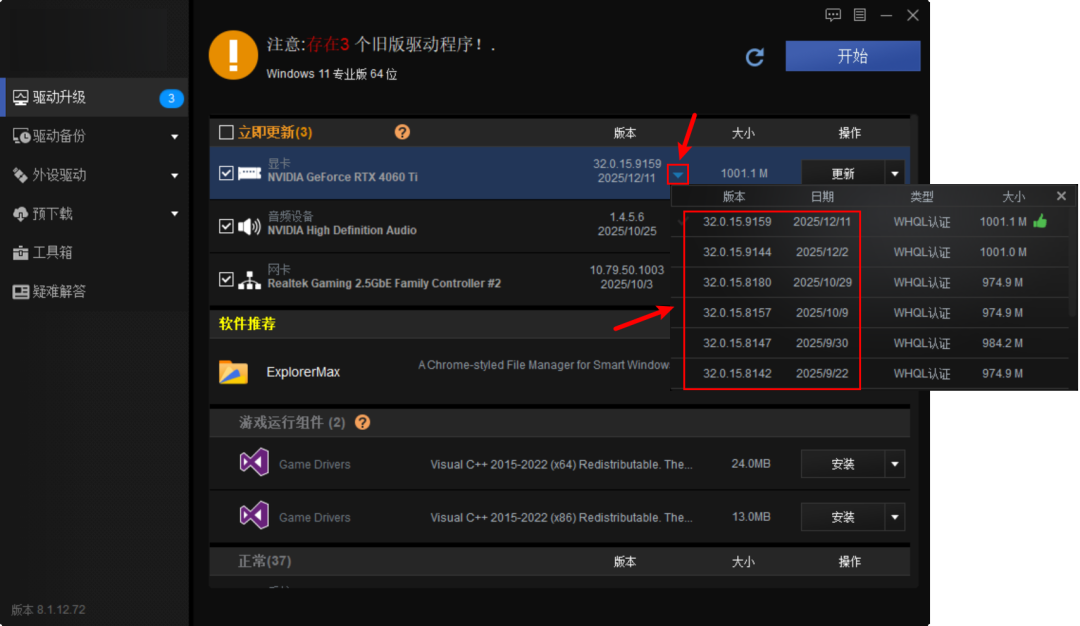Expand the 驱动备份 sidebar arrow
This screenshot has width=1080, height=626.
pyautogui.click(x=174, y=137)
